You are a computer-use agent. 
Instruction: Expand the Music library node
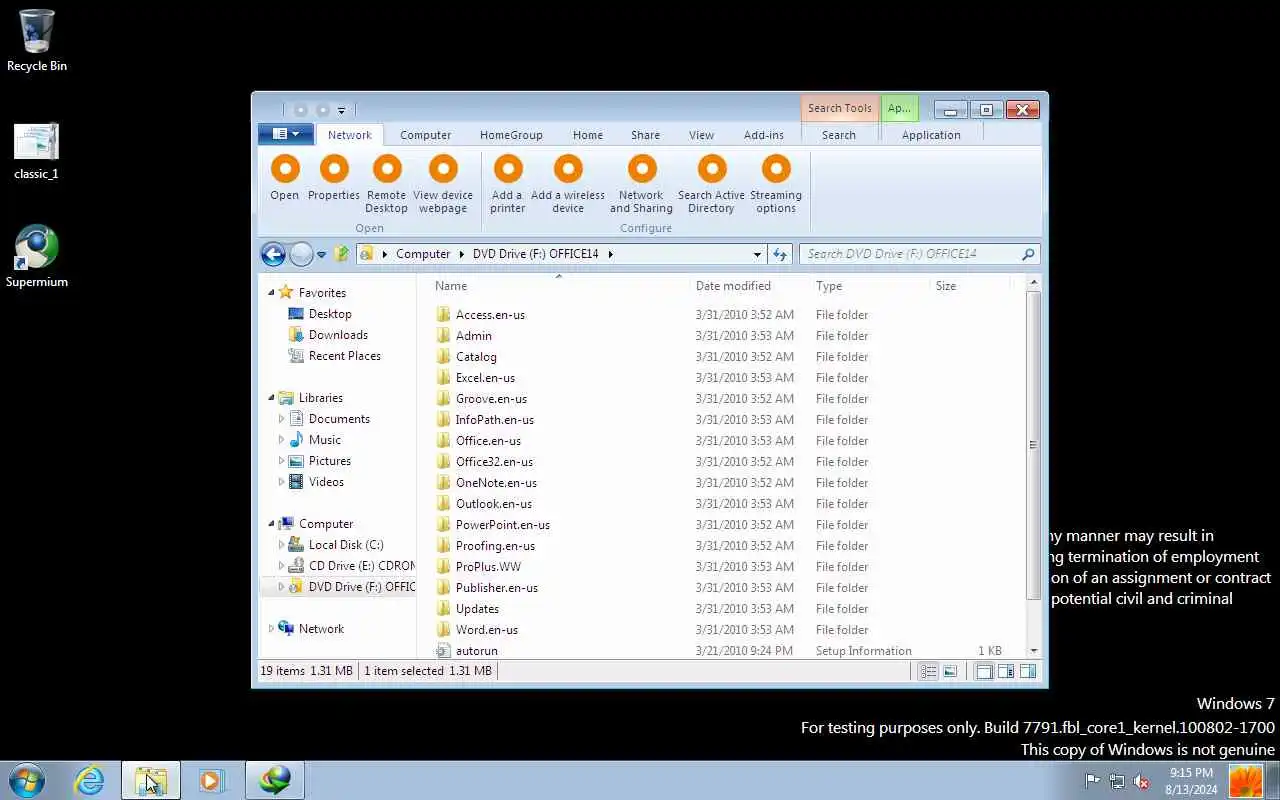[281, 440]
